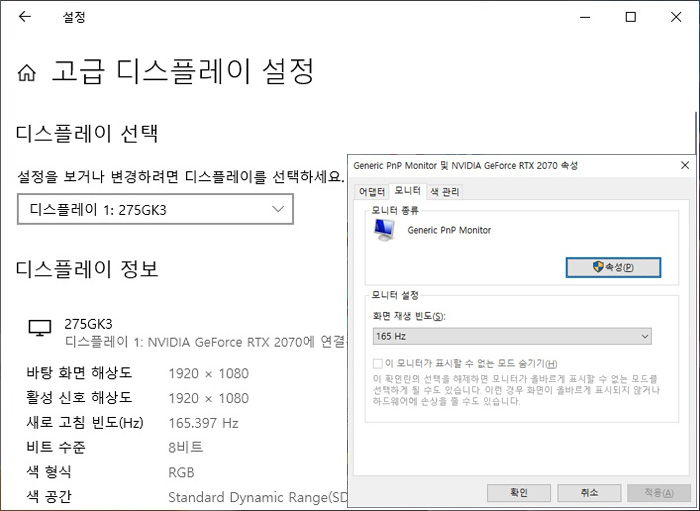The width and height of the screenshot is (700, 511).
Task: Close the 설정 window
Action: (x=677, y=17)
